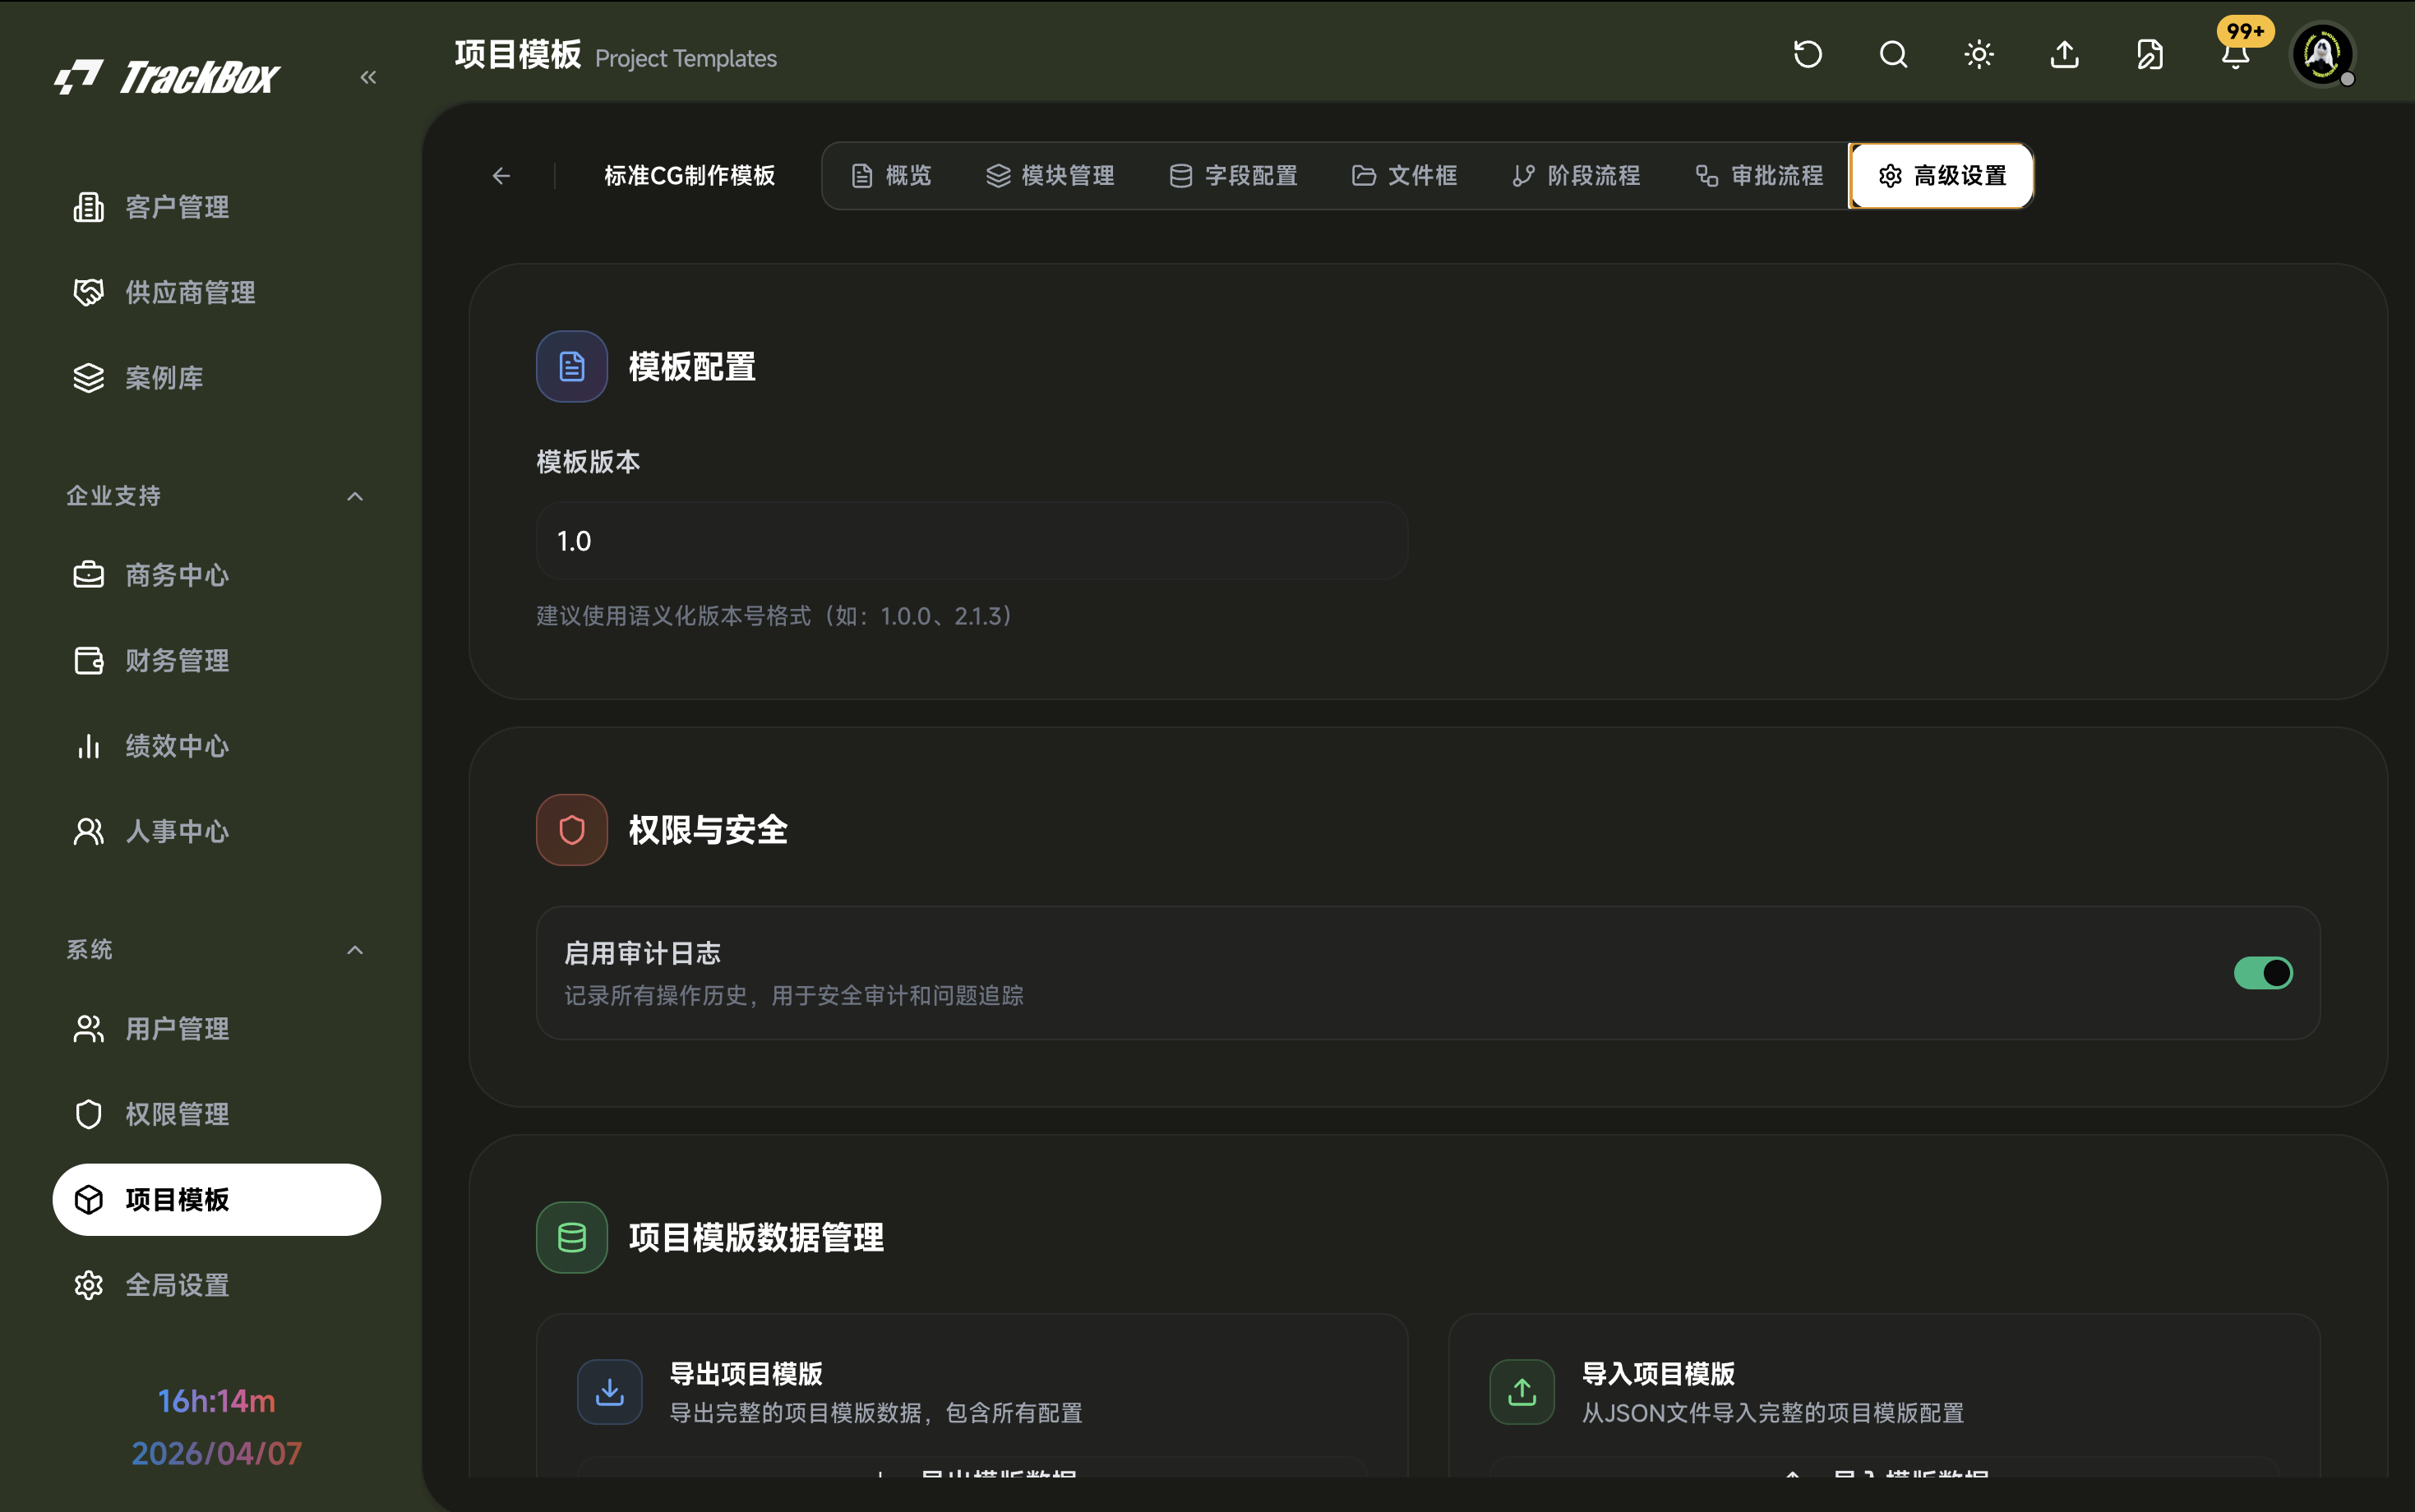Screen dimensions: 2415x1512
Task: Click 标准CG制作模板 title text
Action: click(689, 176)
